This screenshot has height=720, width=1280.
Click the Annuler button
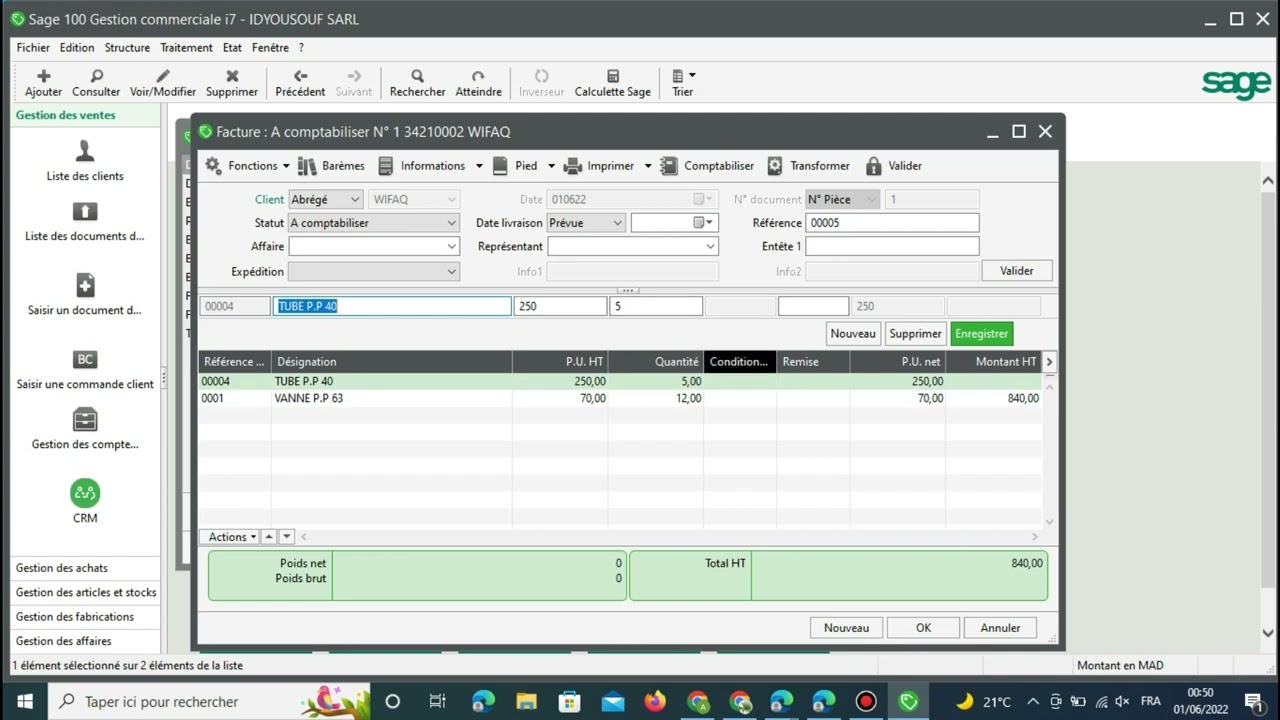(x=1000, y=628)
